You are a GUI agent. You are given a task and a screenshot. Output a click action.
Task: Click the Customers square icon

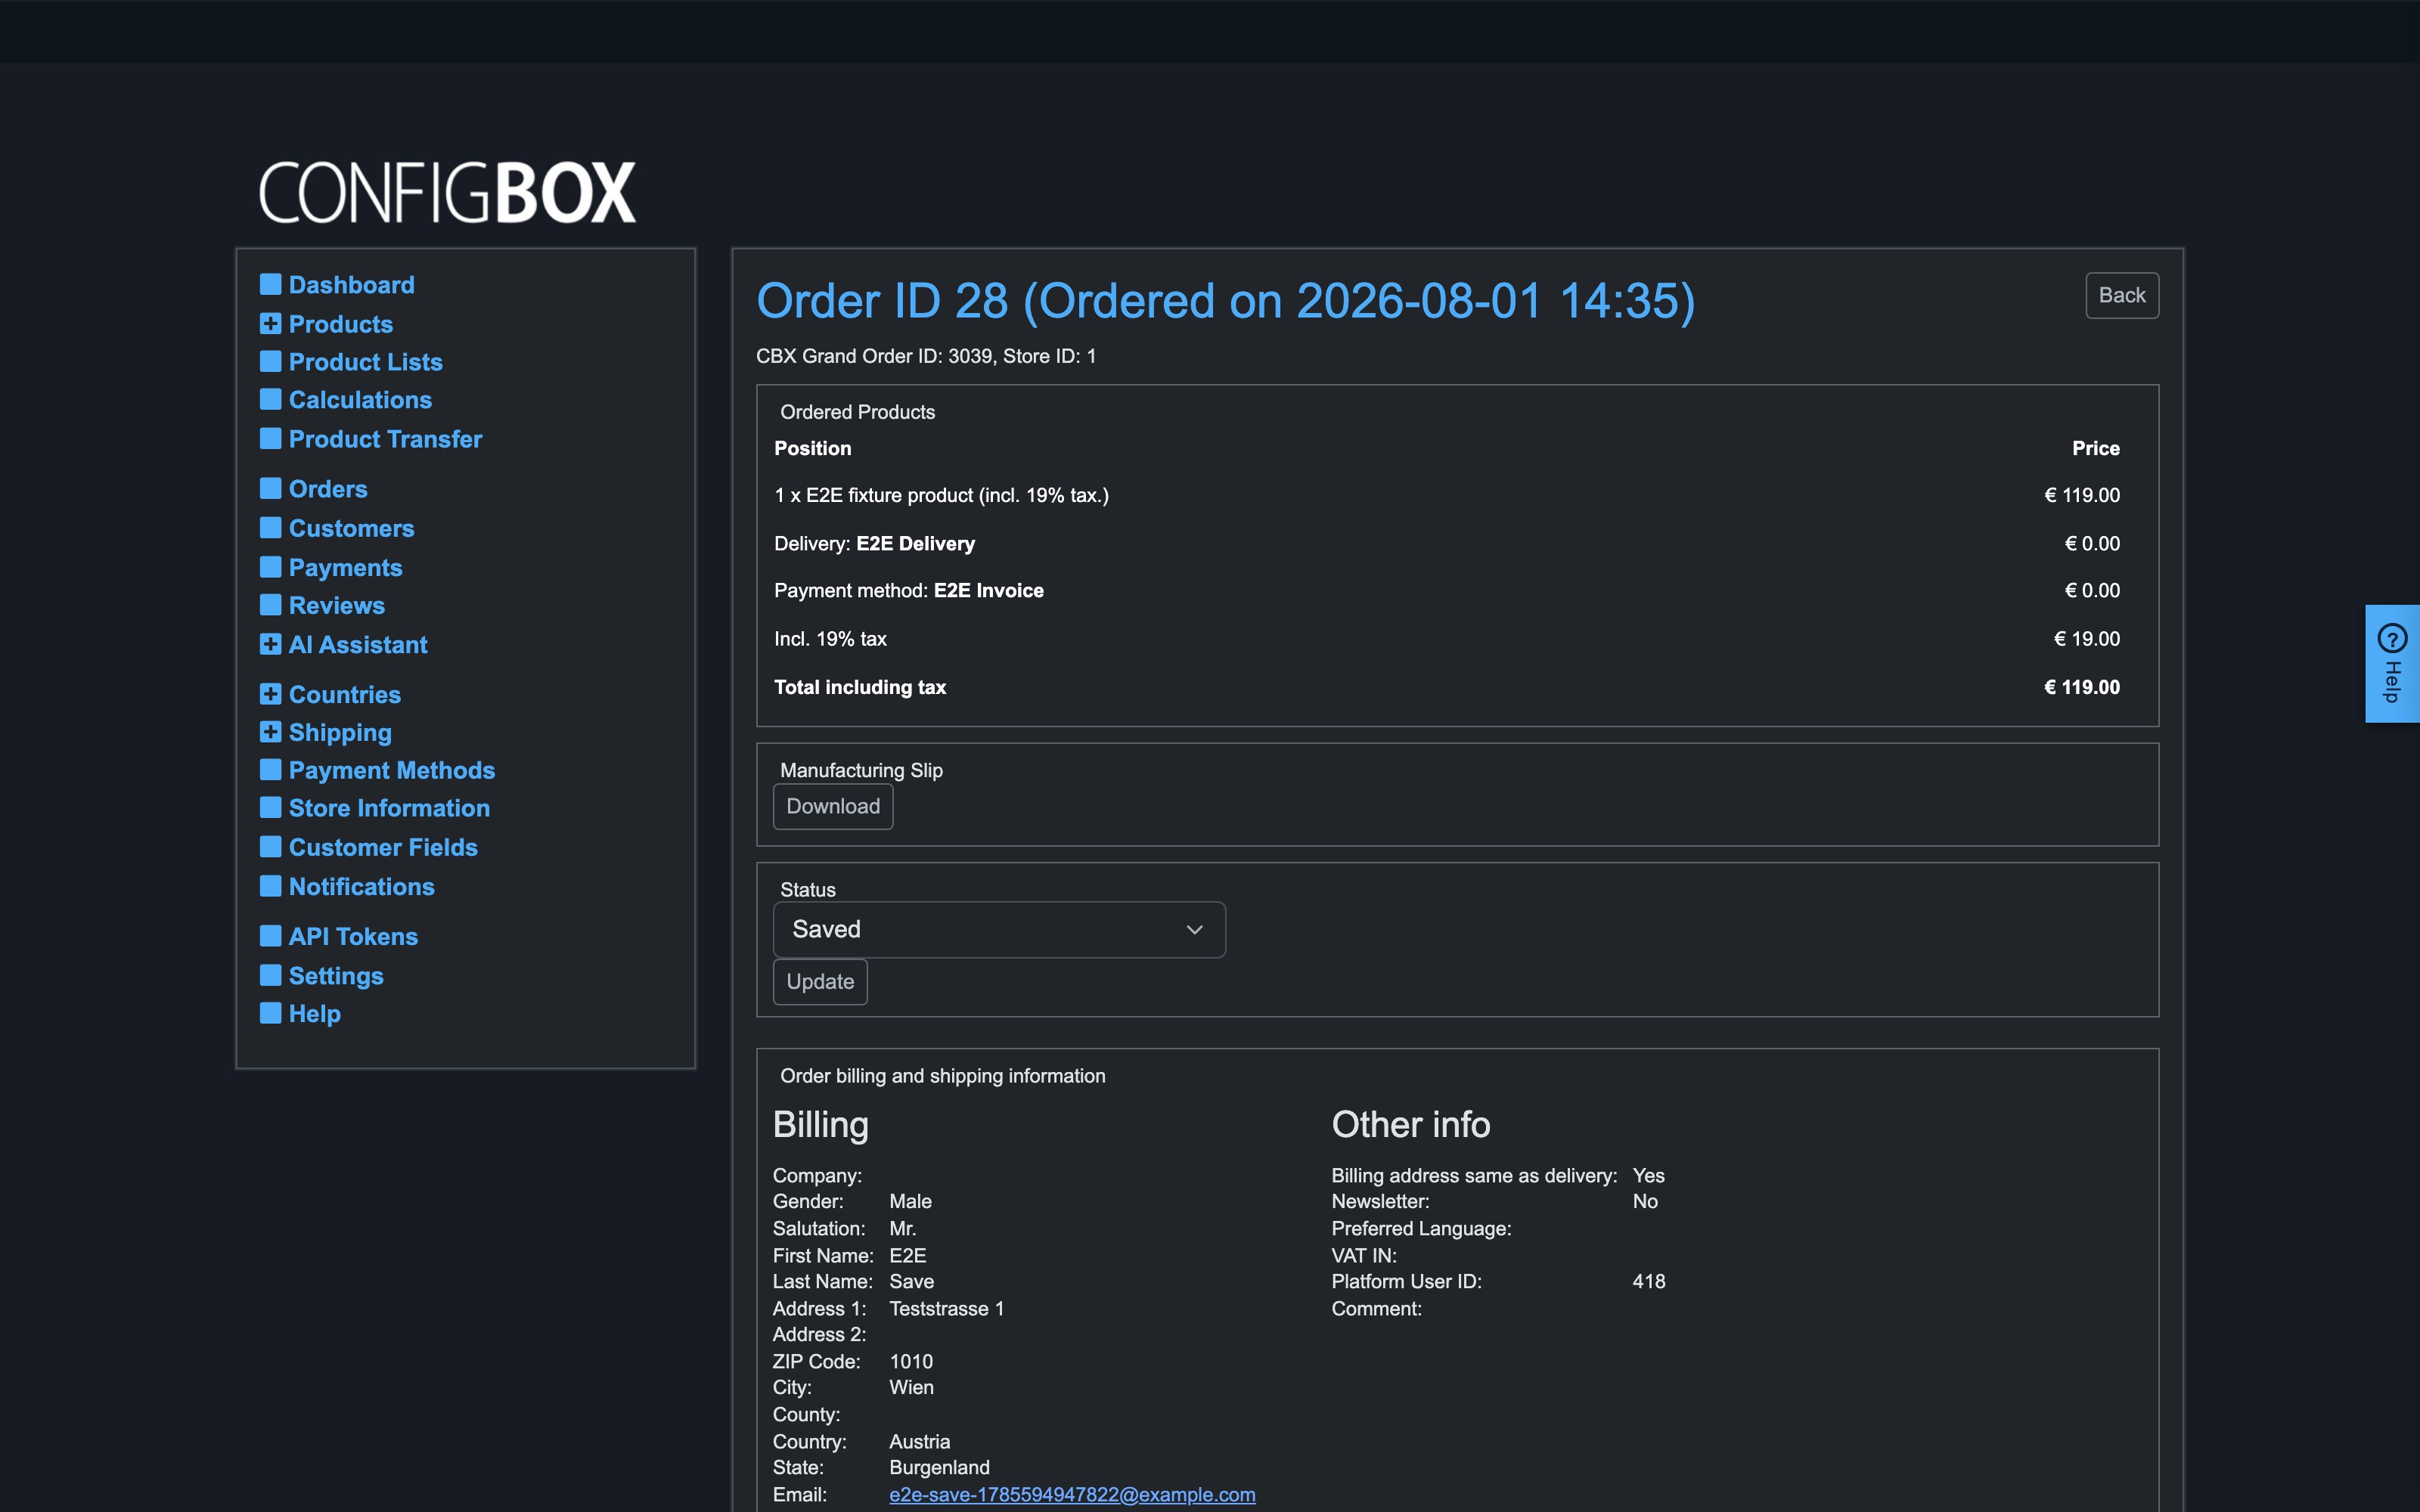(x=270, y=527)
